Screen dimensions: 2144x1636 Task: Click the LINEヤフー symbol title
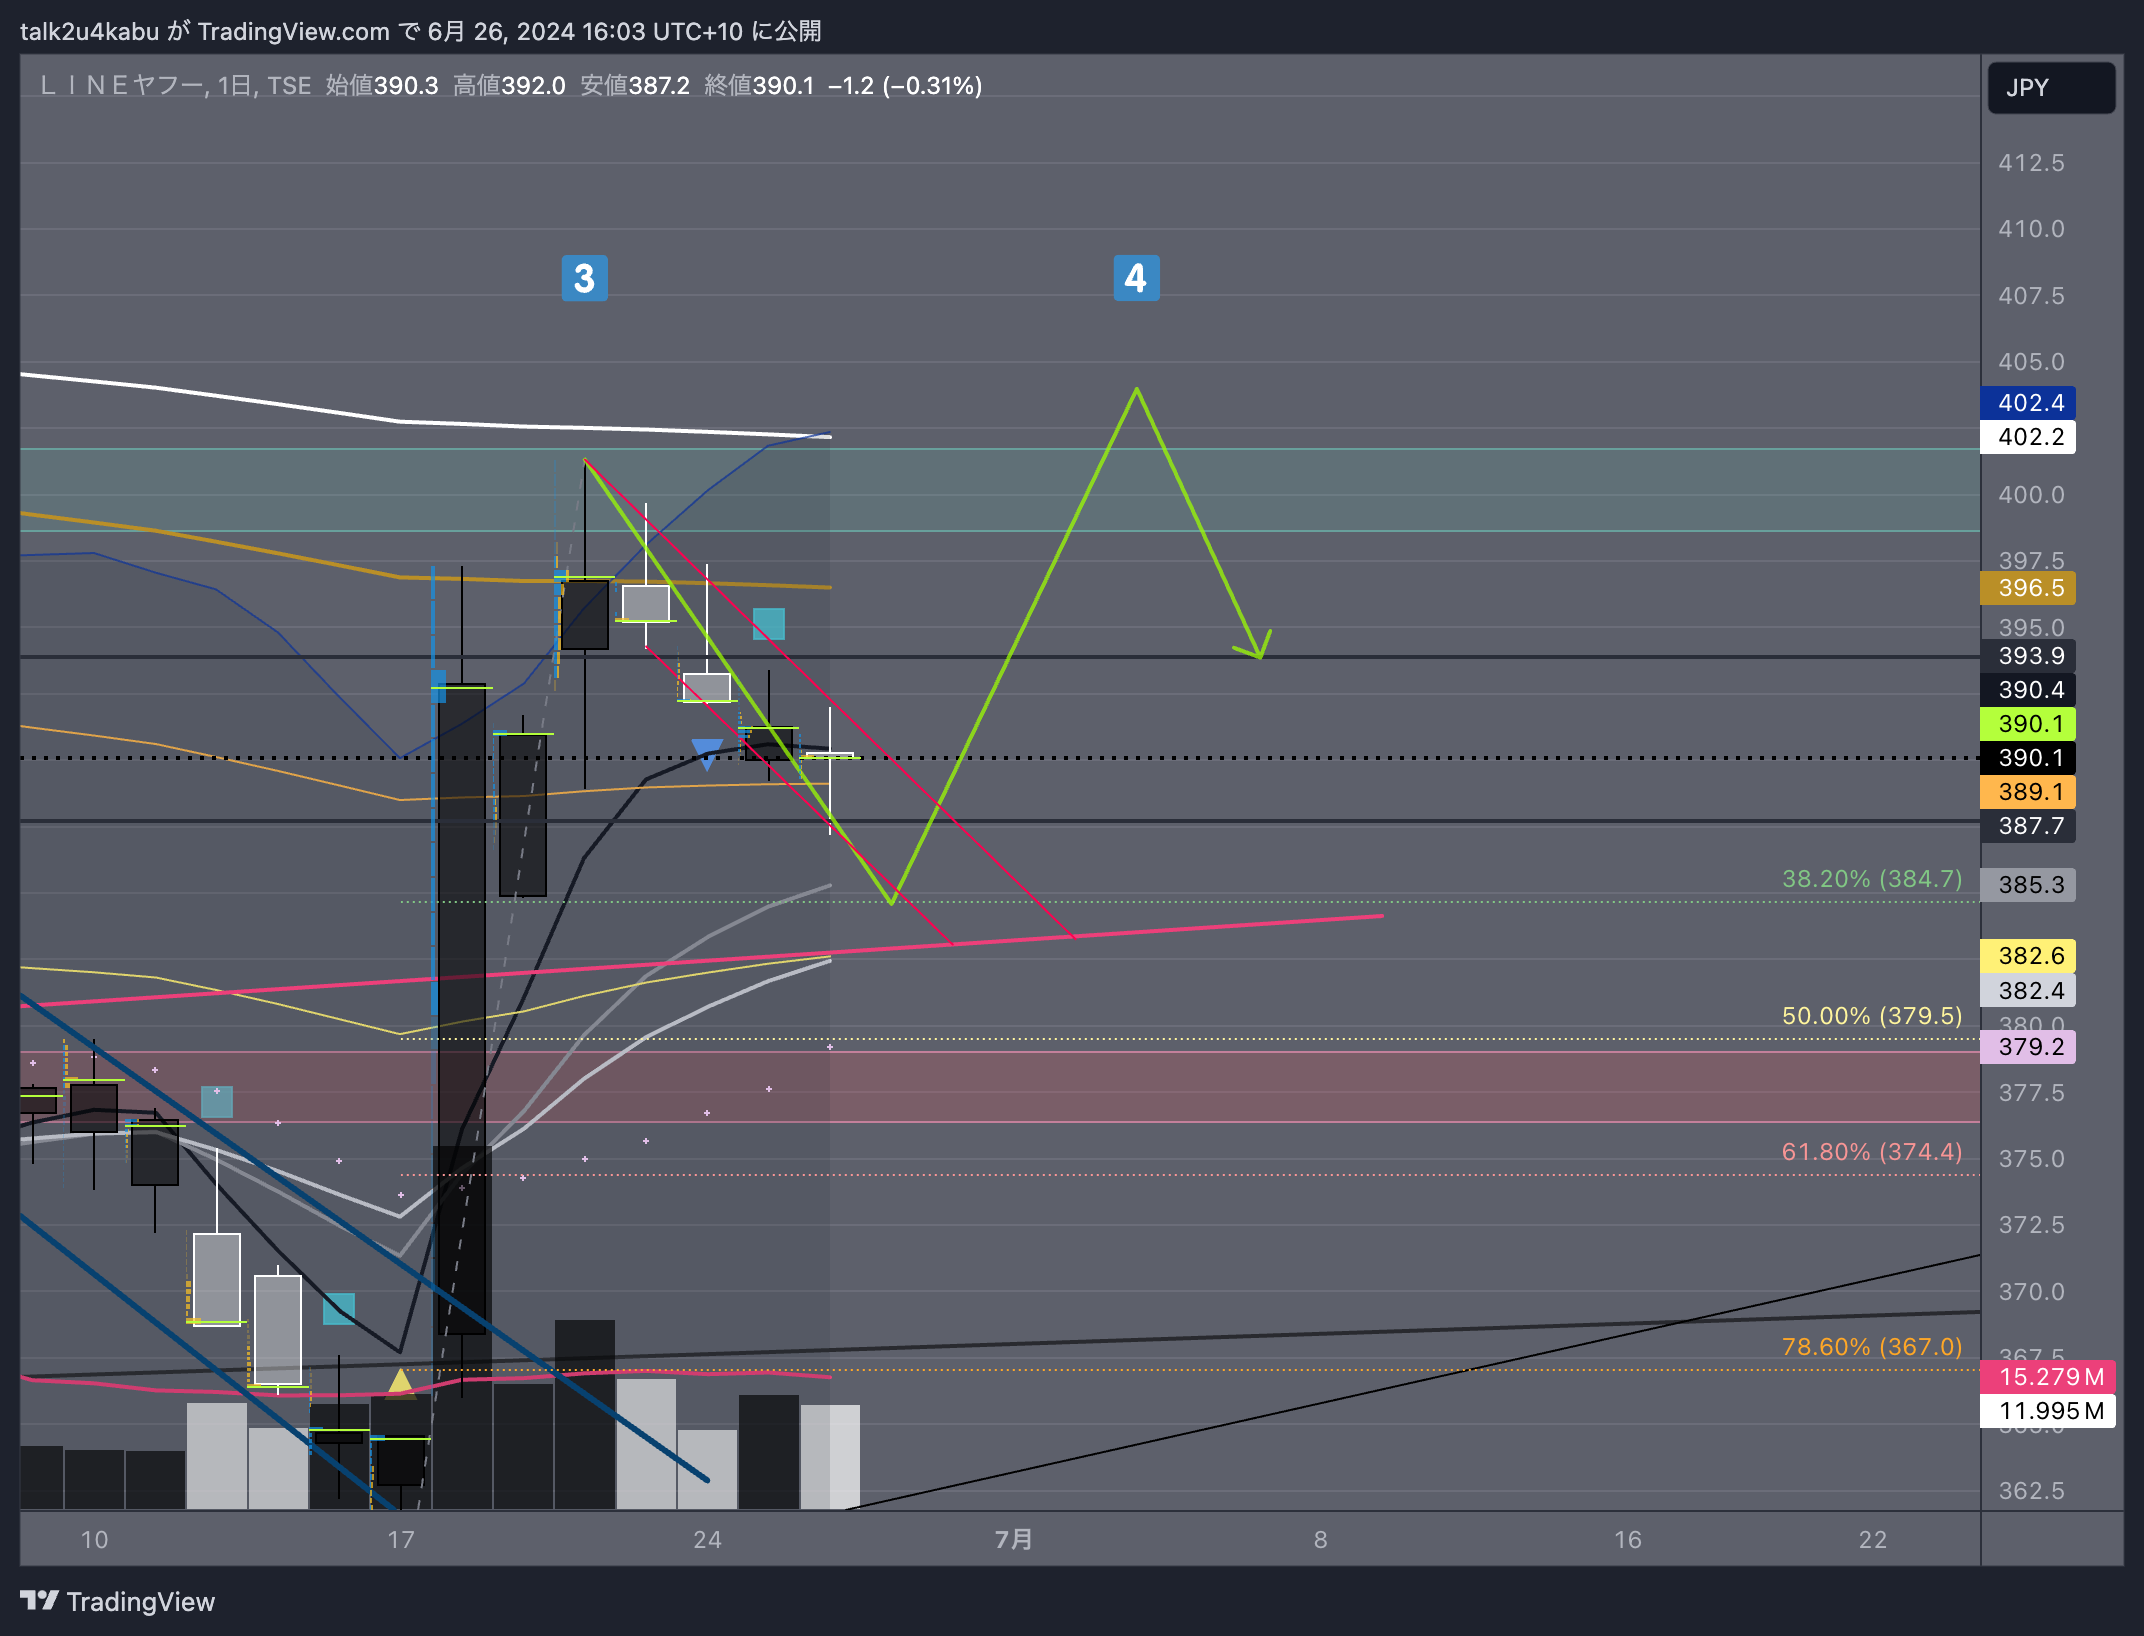click(121, 86)
